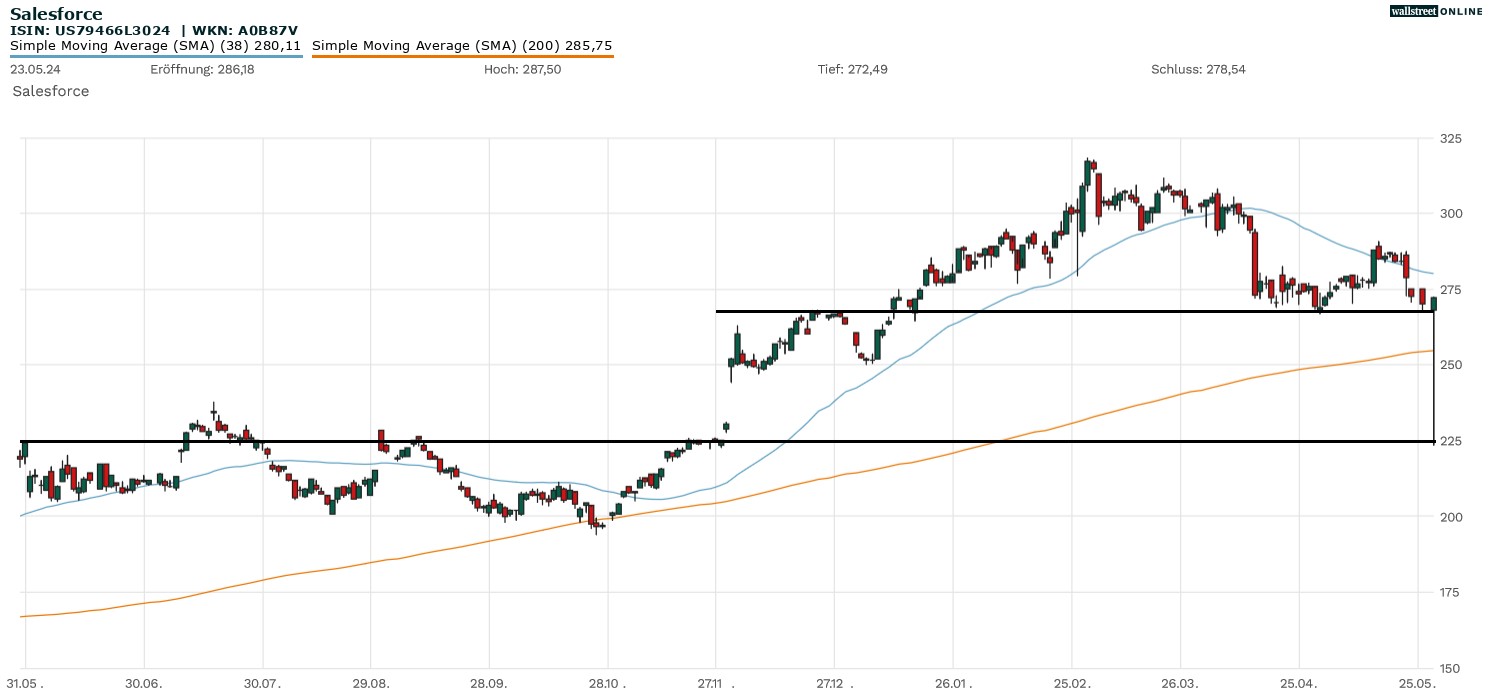Click the Schluss: 278,54 value
Viewport: 1490px width, 689px height.
(x=1198, y=69)
